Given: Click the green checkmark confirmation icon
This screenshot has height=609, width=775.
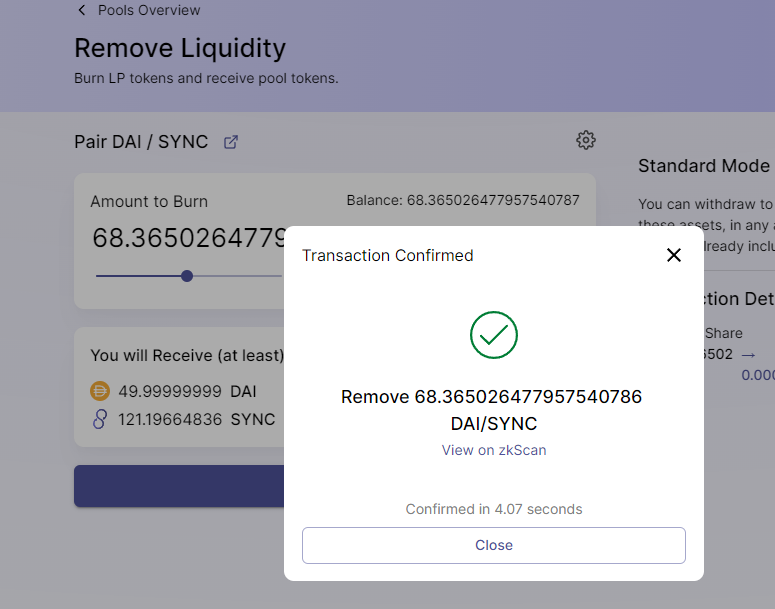Looking at the screenshot, I should point(494,335).
